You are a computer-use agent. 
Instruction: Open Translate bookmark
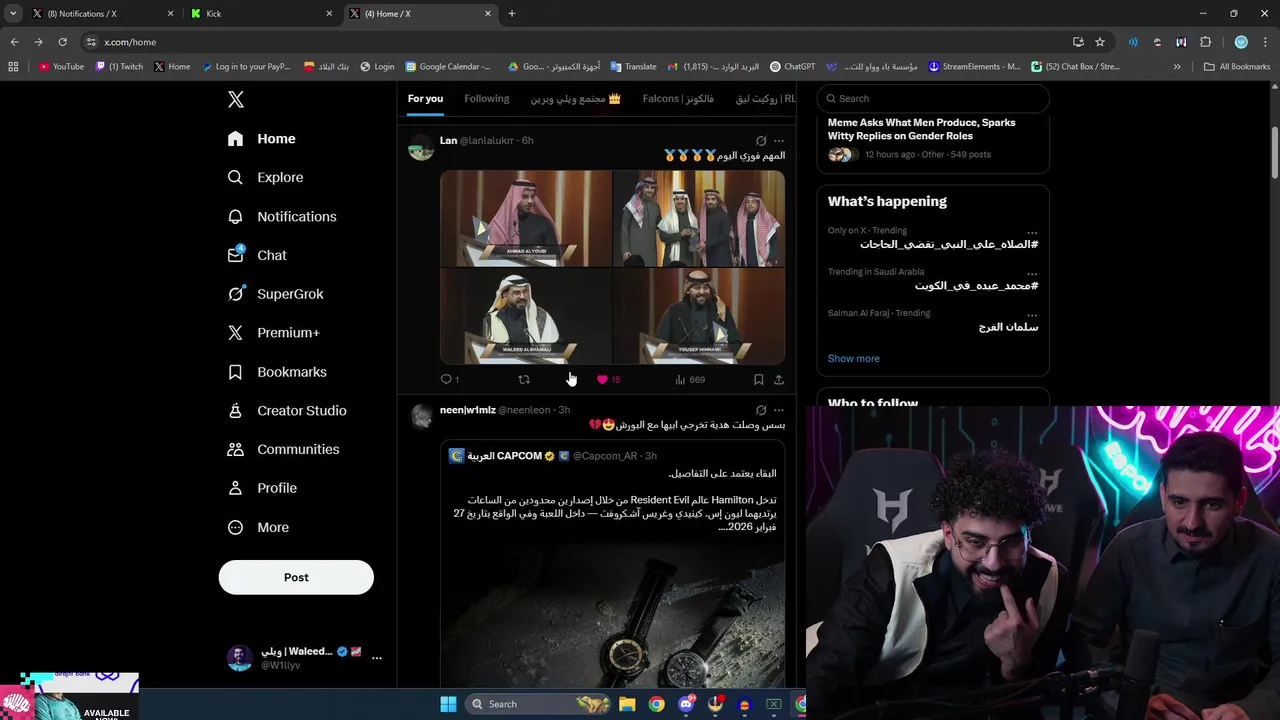634,67
